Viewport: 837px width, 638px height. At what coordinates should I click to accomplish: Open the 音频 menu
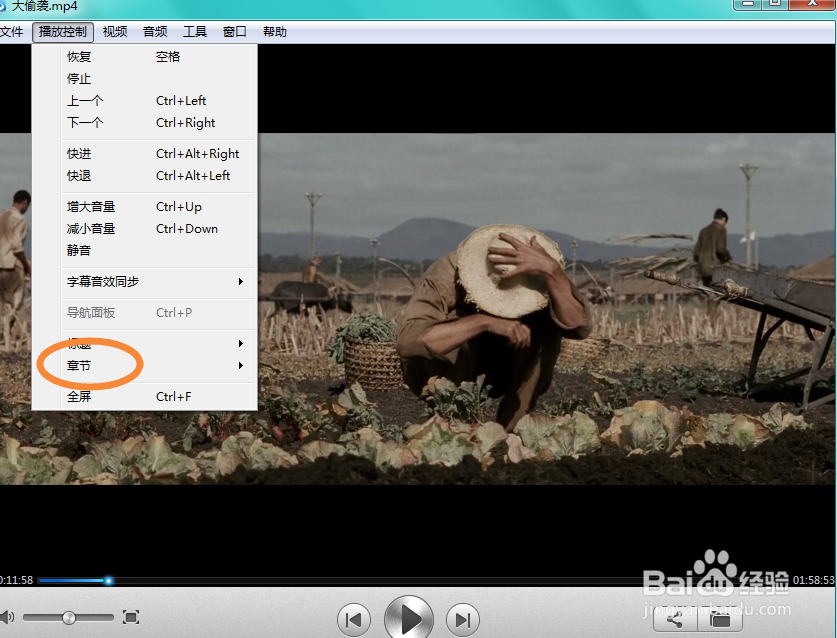tap(155, 32)
